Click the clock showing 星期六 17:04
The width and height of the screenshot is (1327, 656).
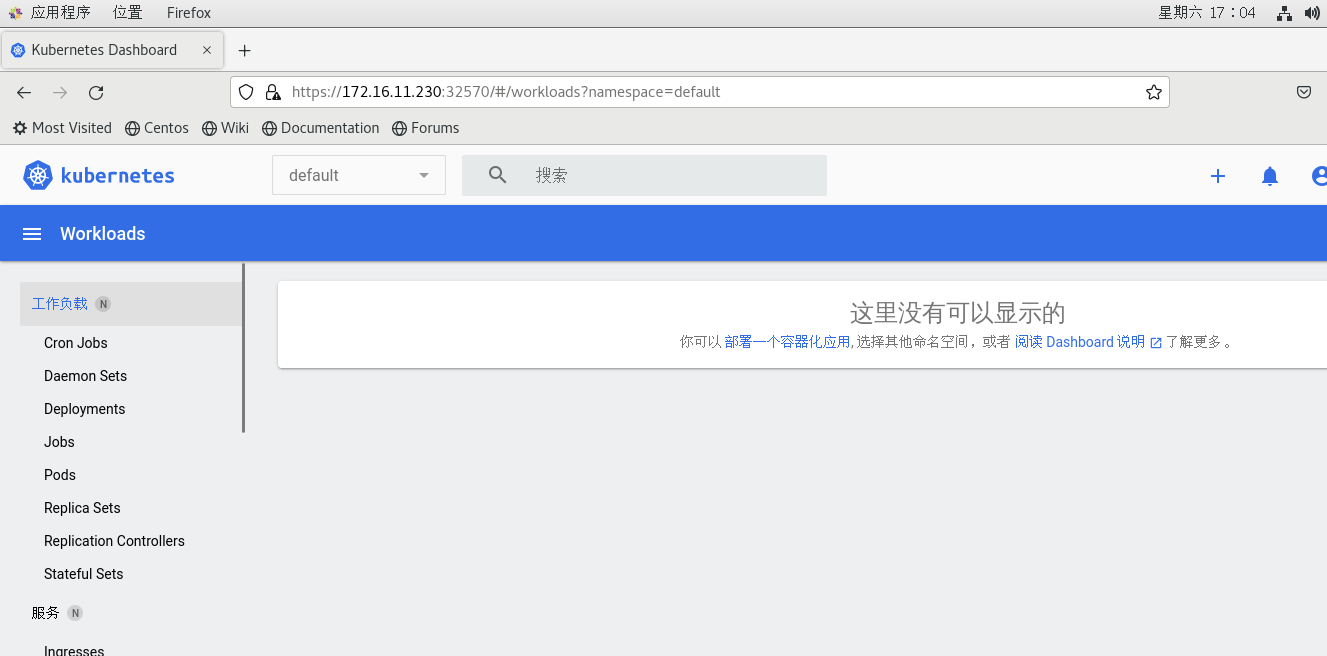tap(1206, 13)
